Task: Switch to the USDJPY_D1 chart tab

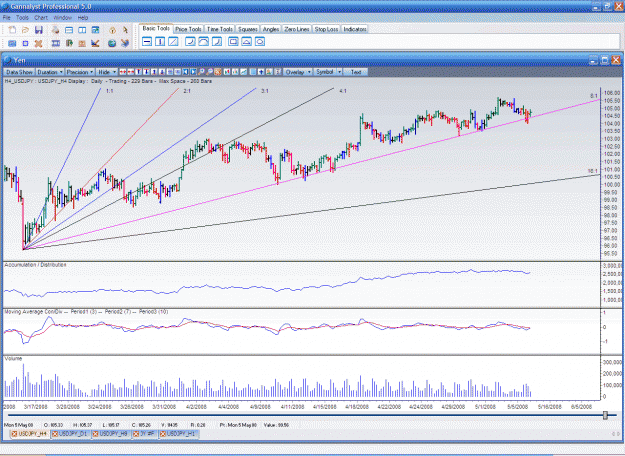Action: click(71, 434)
